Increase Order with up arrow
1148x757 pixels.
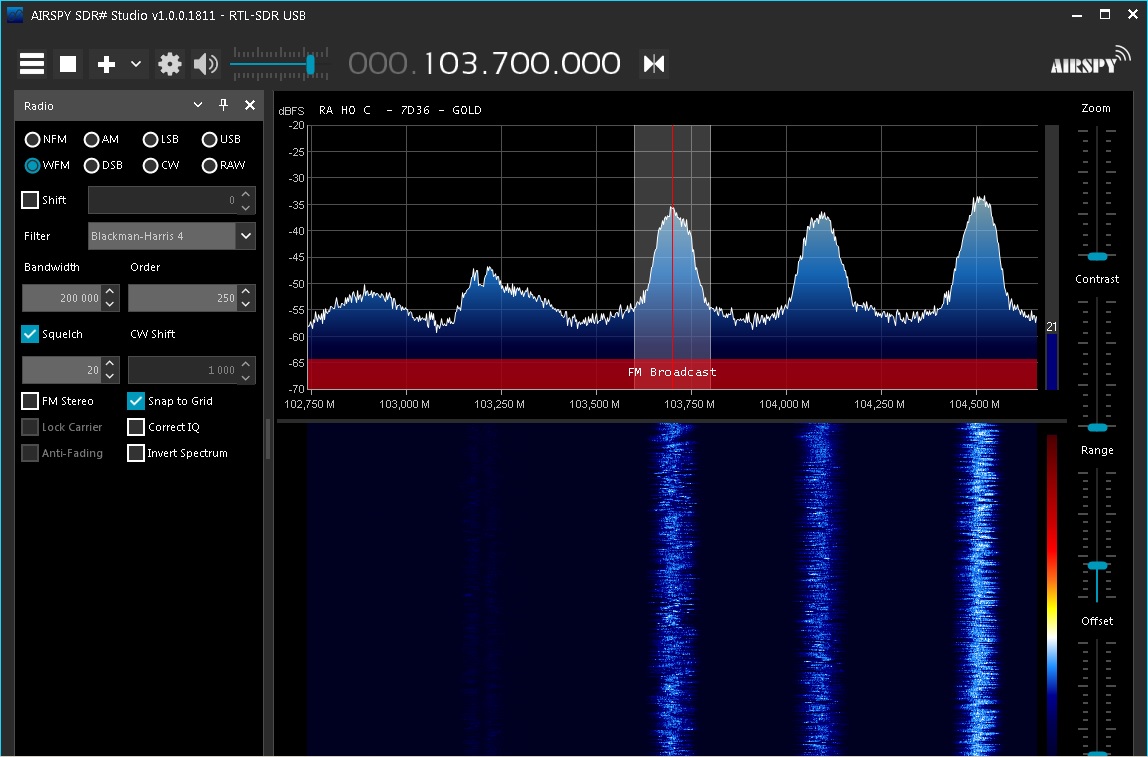tap(246, 291)
